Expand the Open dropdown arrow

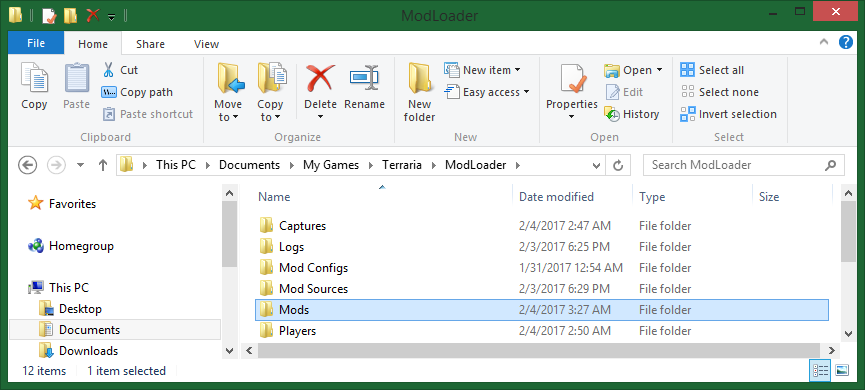(659, 70)
